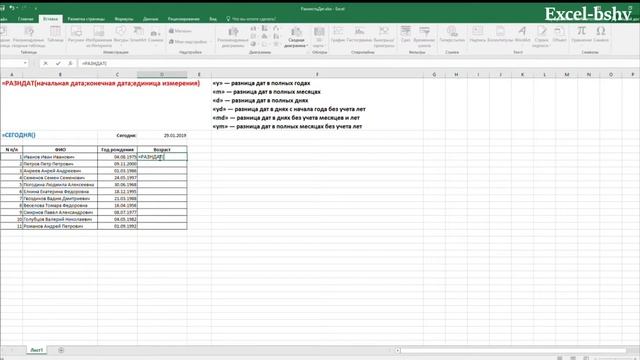Select the cell showing date 29.01.2019
This screenshot has width=640, height=360.
(x=162, y=135)
